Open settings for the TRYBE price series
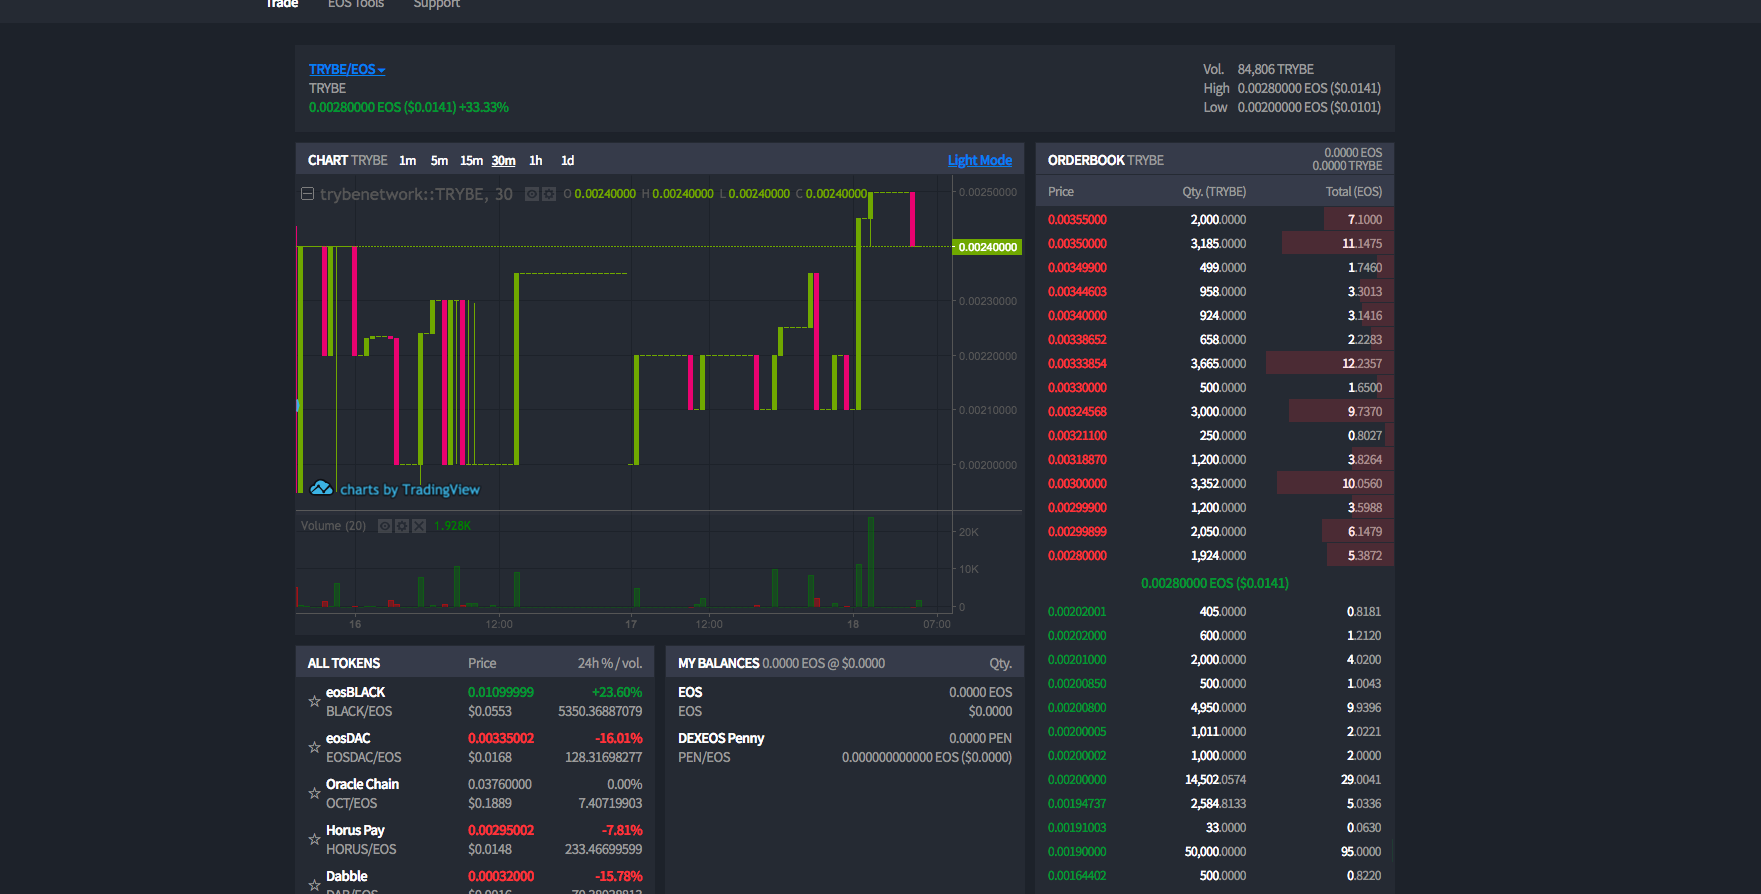Viewport: 1761px width, 894px height. [549, 194]
